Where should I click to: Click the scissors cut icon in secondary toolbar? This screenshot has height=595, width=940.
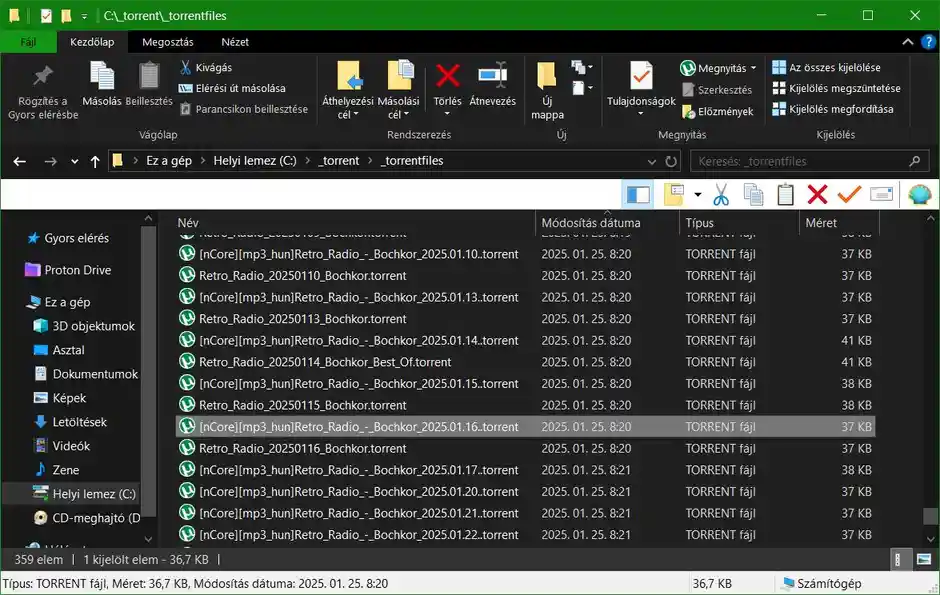click(x=721, y=194)
